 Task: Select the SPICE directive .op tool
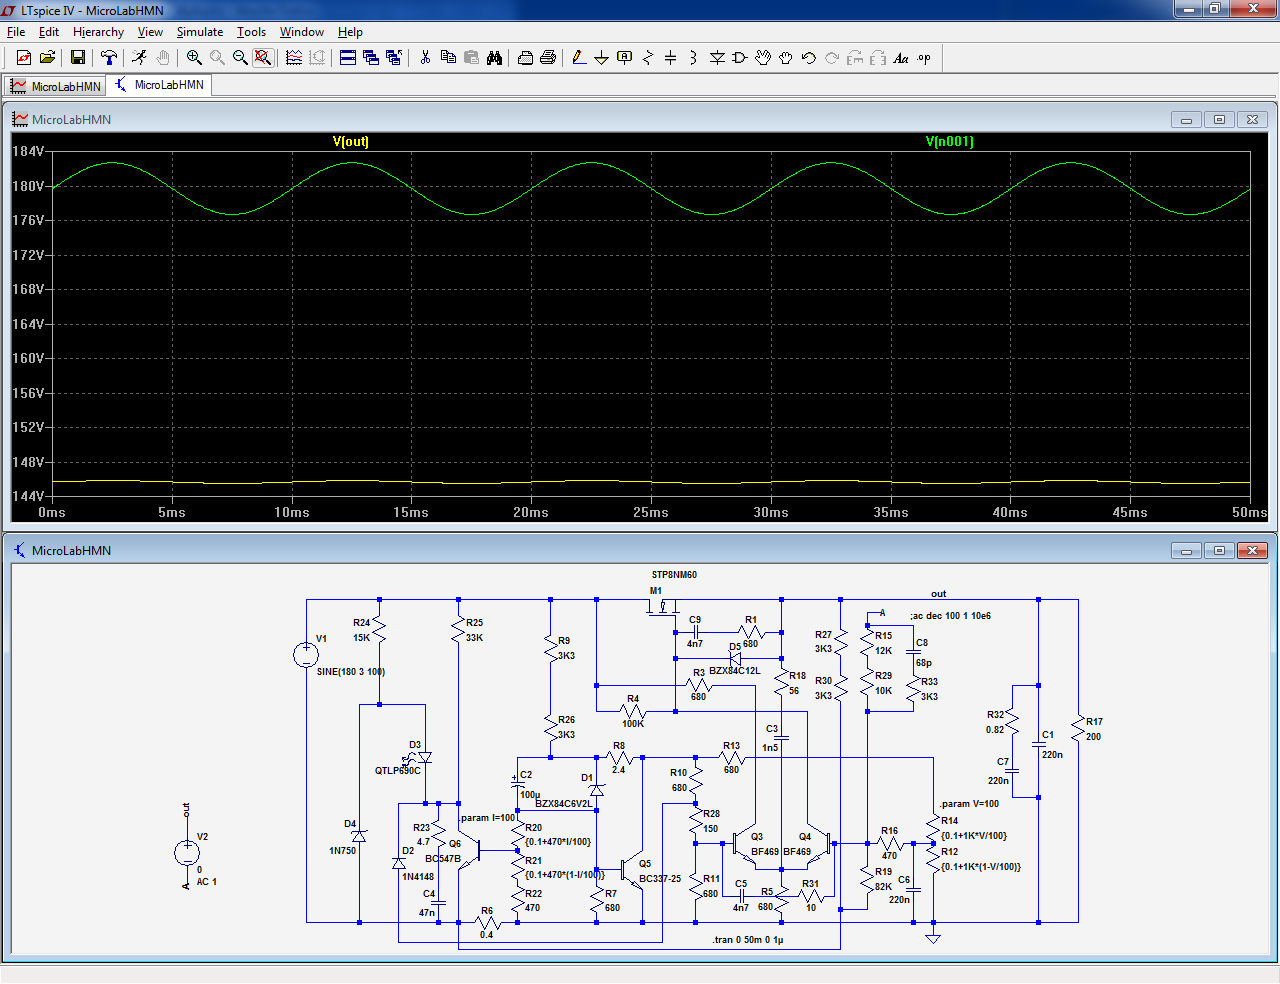[924, 58]
